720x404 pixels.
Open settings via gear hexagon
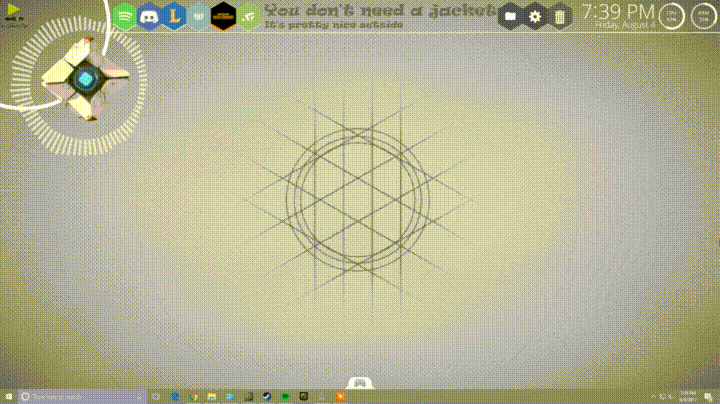click(x=535, y=16)
